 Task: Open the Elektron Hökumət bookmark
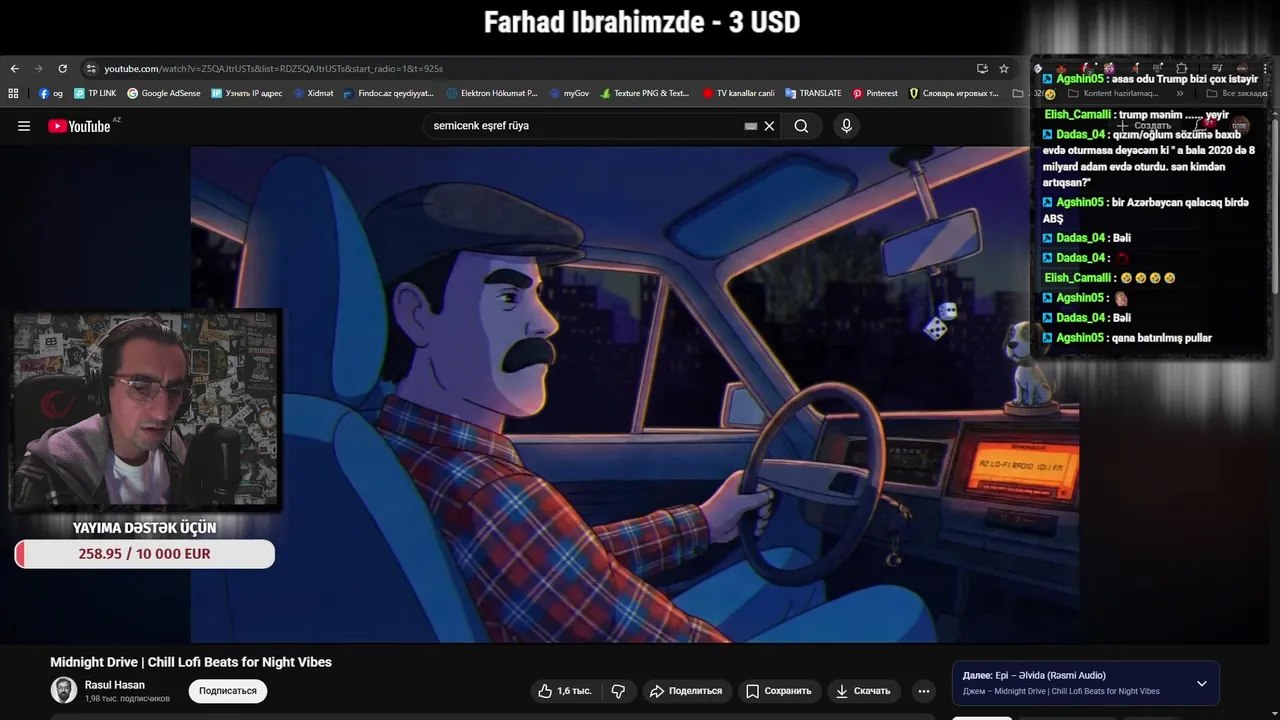tap(492, 93)
